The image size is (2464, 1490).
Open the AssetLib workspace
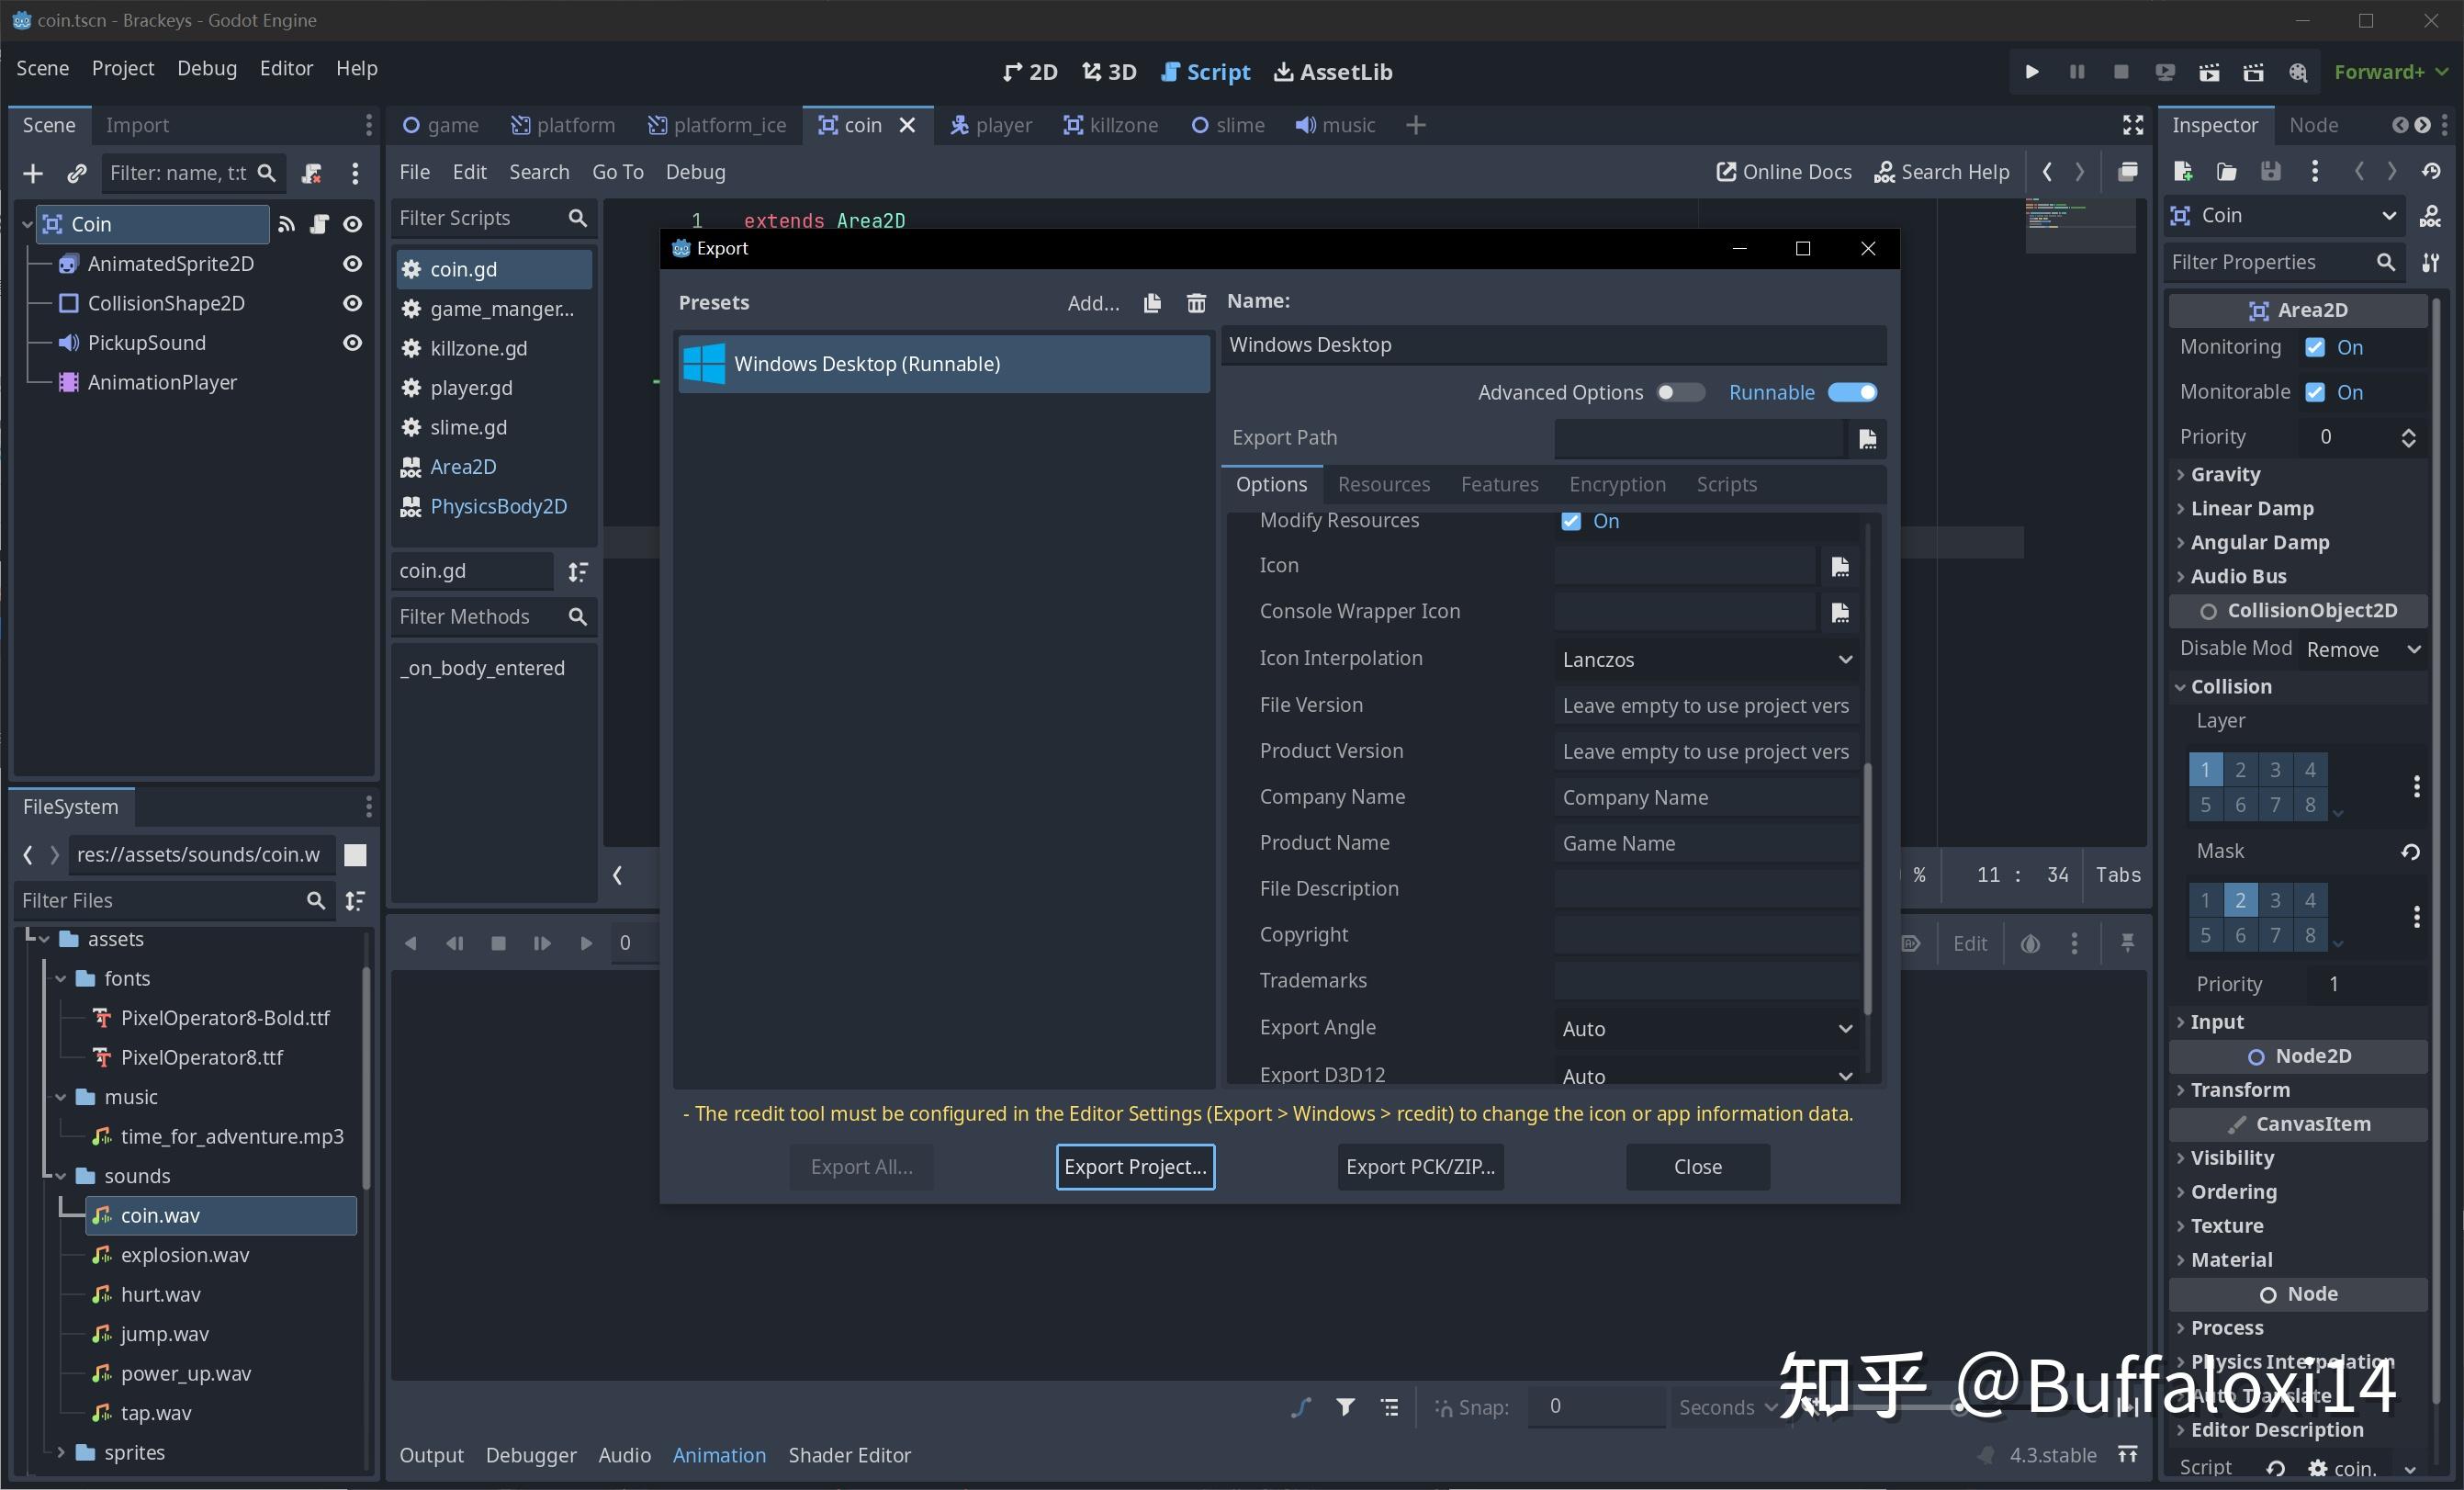(1332, 71)
